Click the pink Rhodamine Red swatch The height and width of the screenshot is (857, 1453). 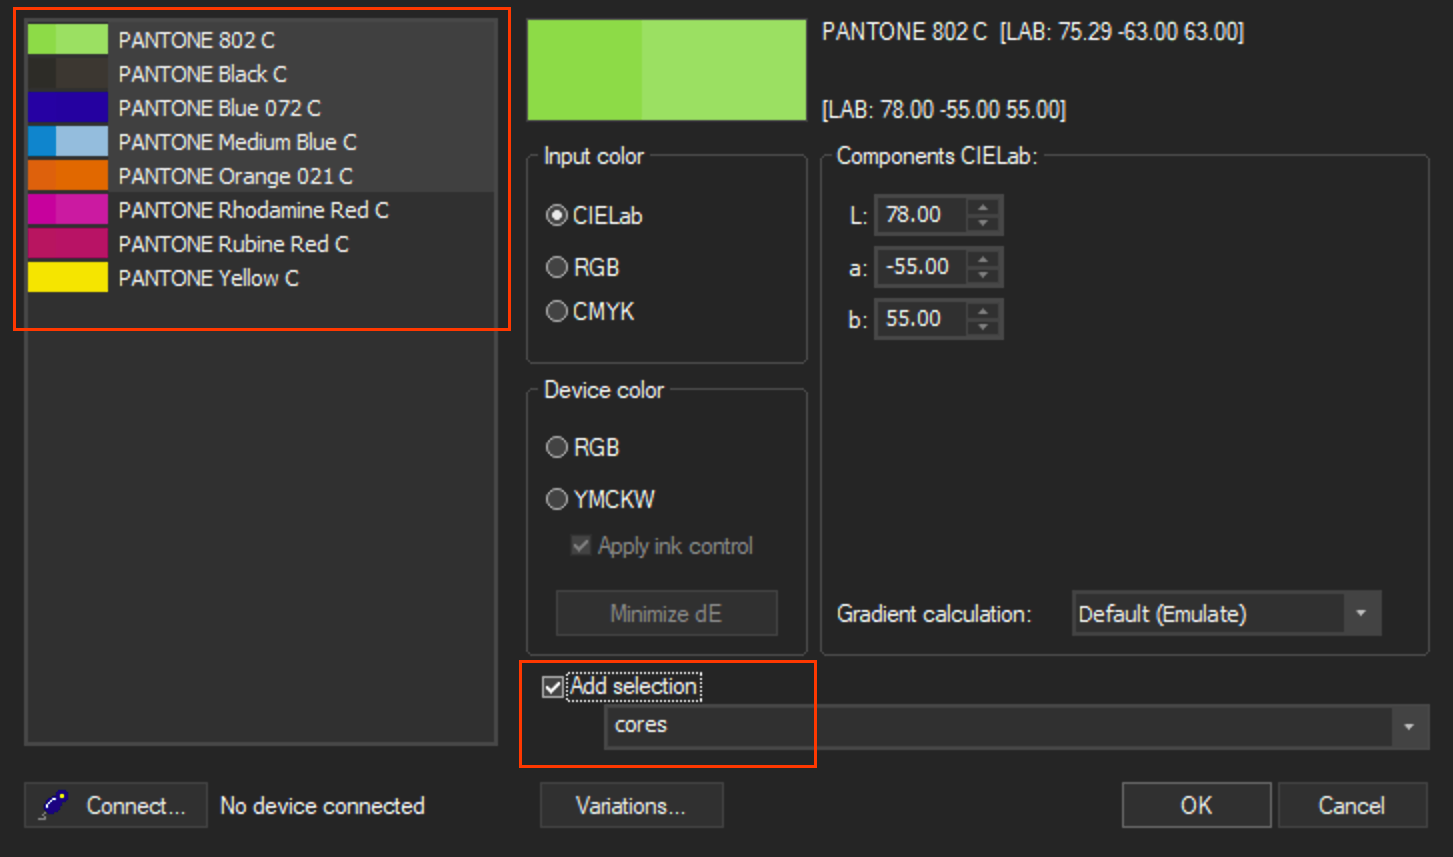(67, 210)
